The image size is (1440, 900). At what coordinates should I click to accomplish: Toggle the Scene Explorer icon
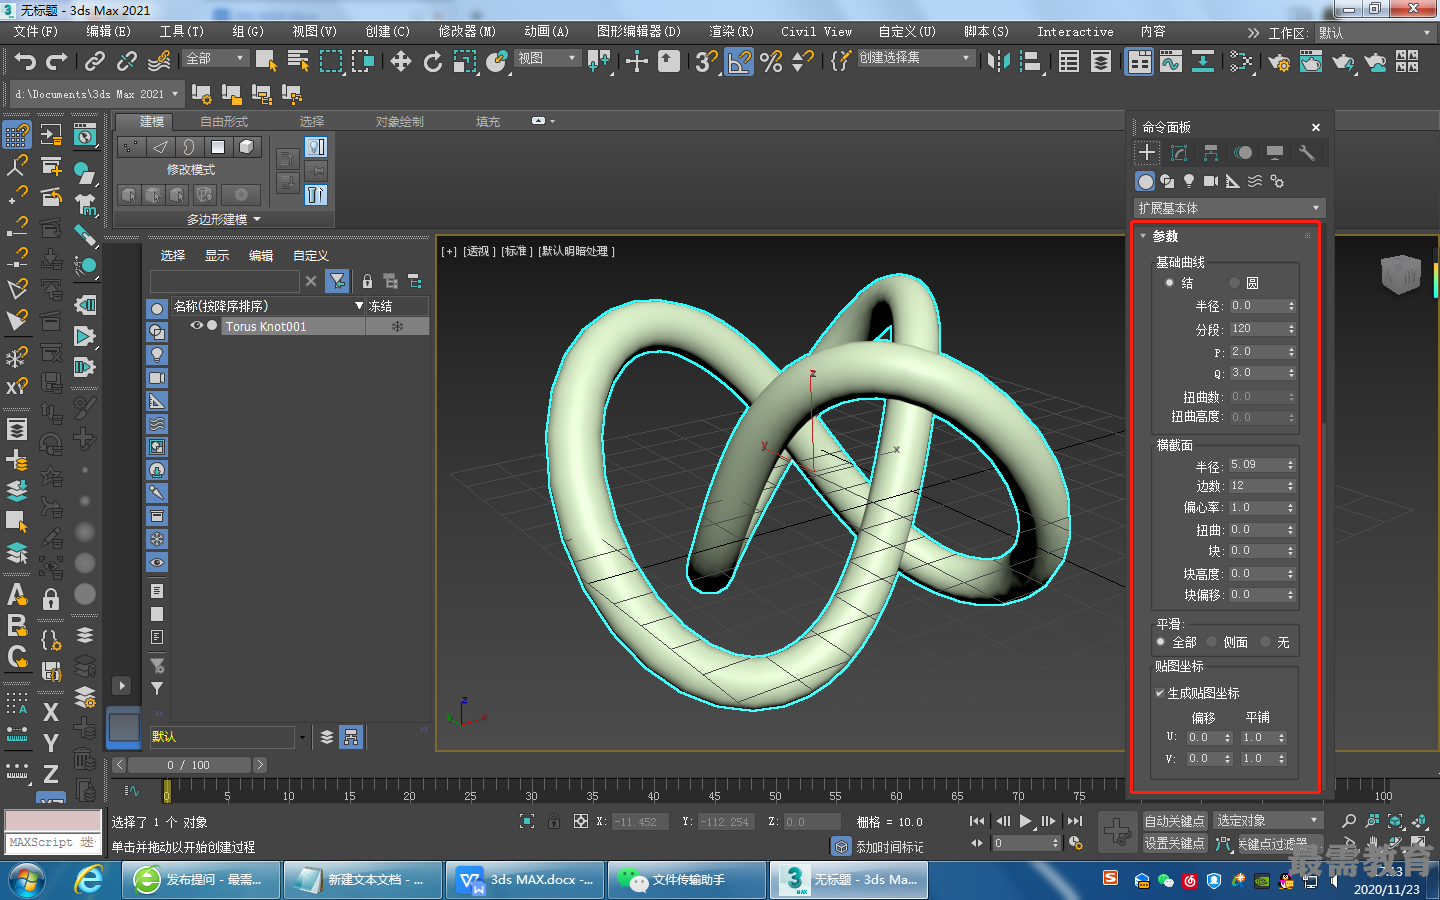1069,62
